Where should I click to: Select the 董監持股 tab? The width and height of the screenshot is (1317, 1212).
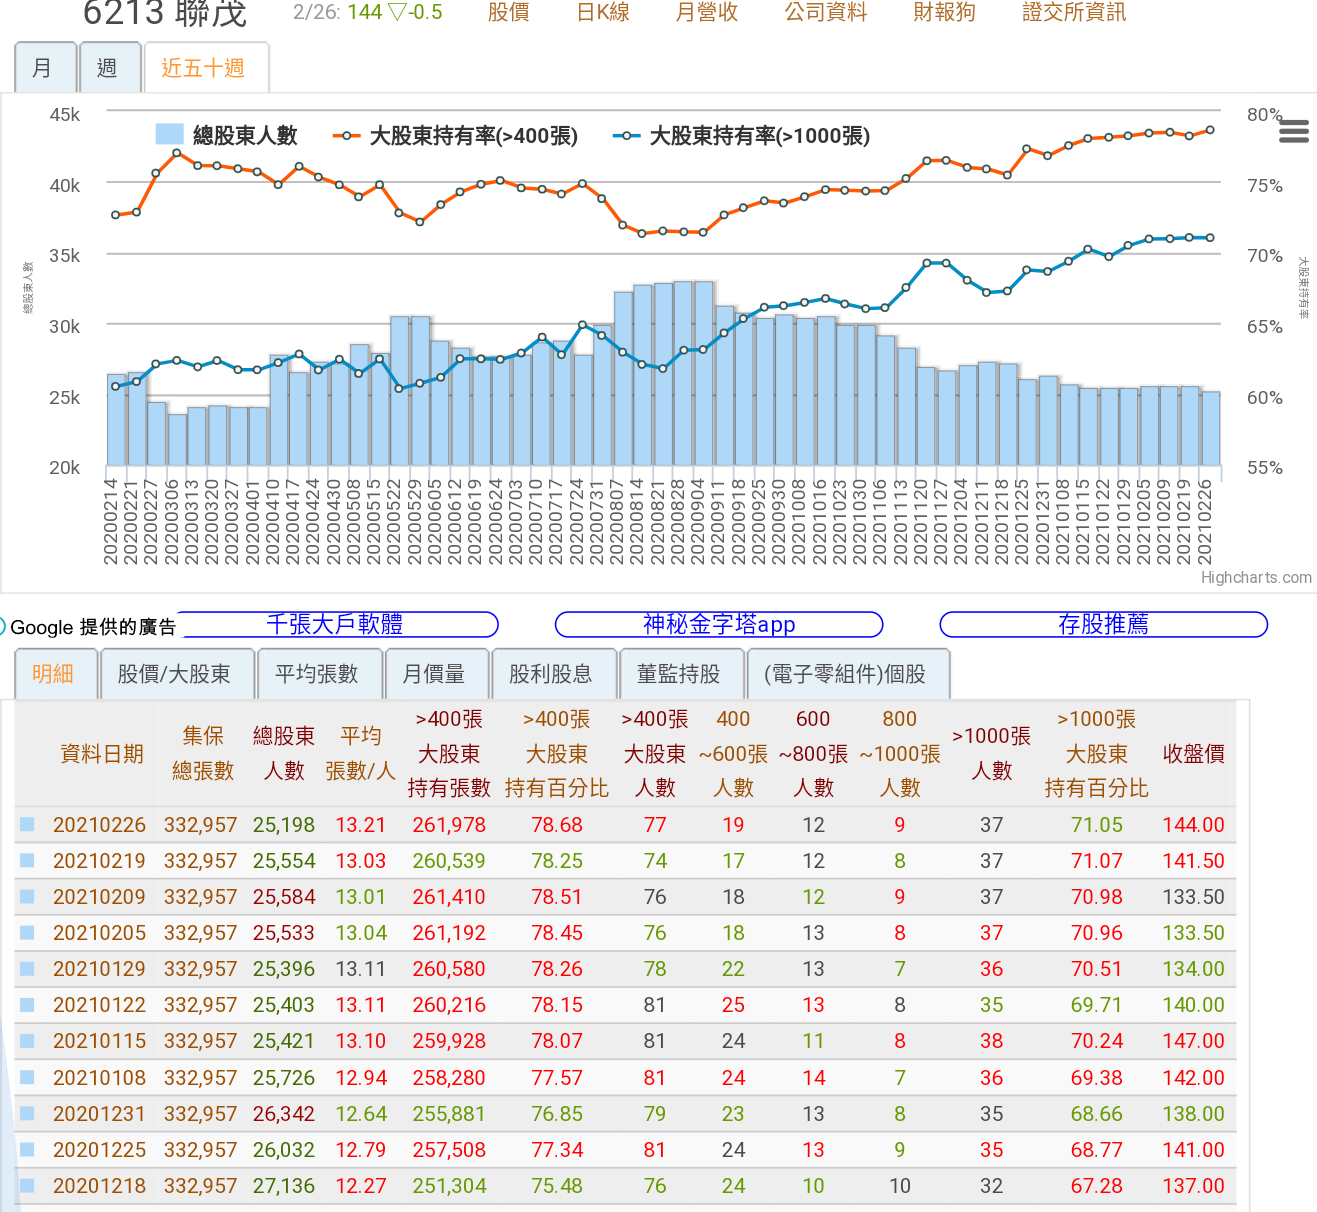click(678, 674)
